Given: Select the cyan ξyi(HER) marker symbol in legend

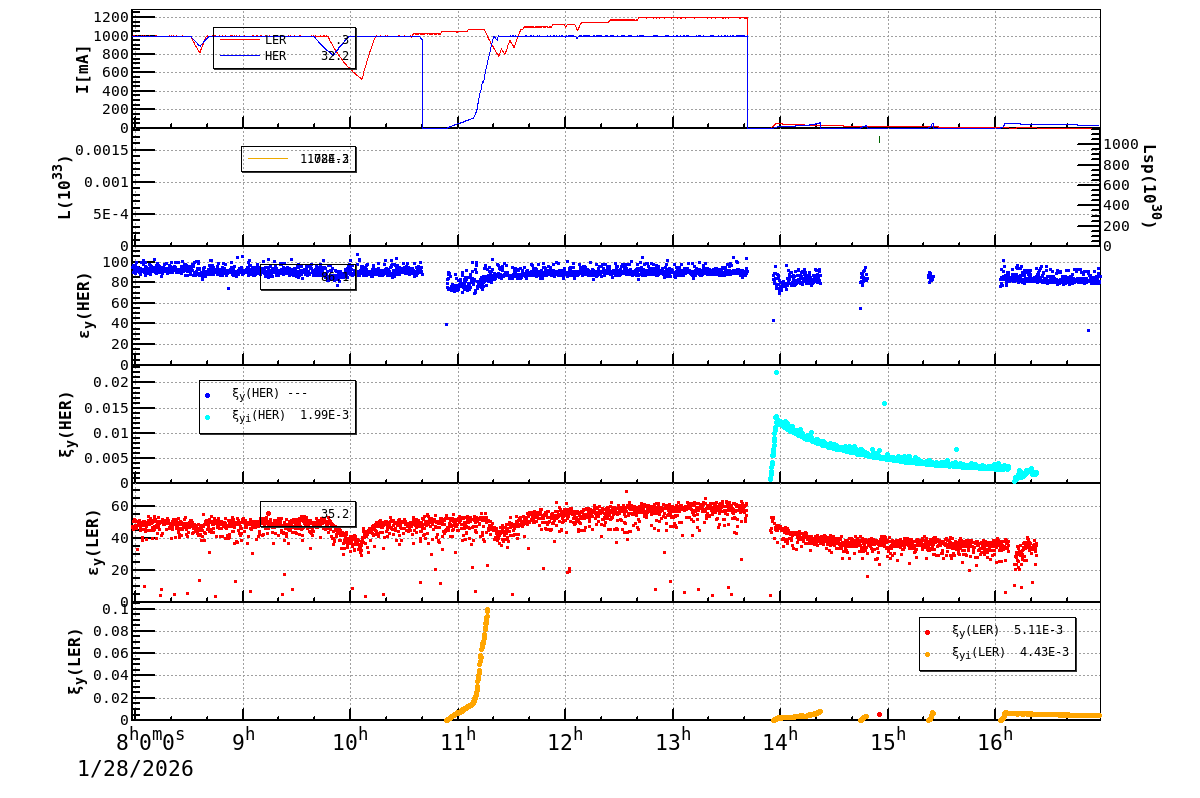Looking at the screenshot, I should pyautogui.click(x=207, y=417).
